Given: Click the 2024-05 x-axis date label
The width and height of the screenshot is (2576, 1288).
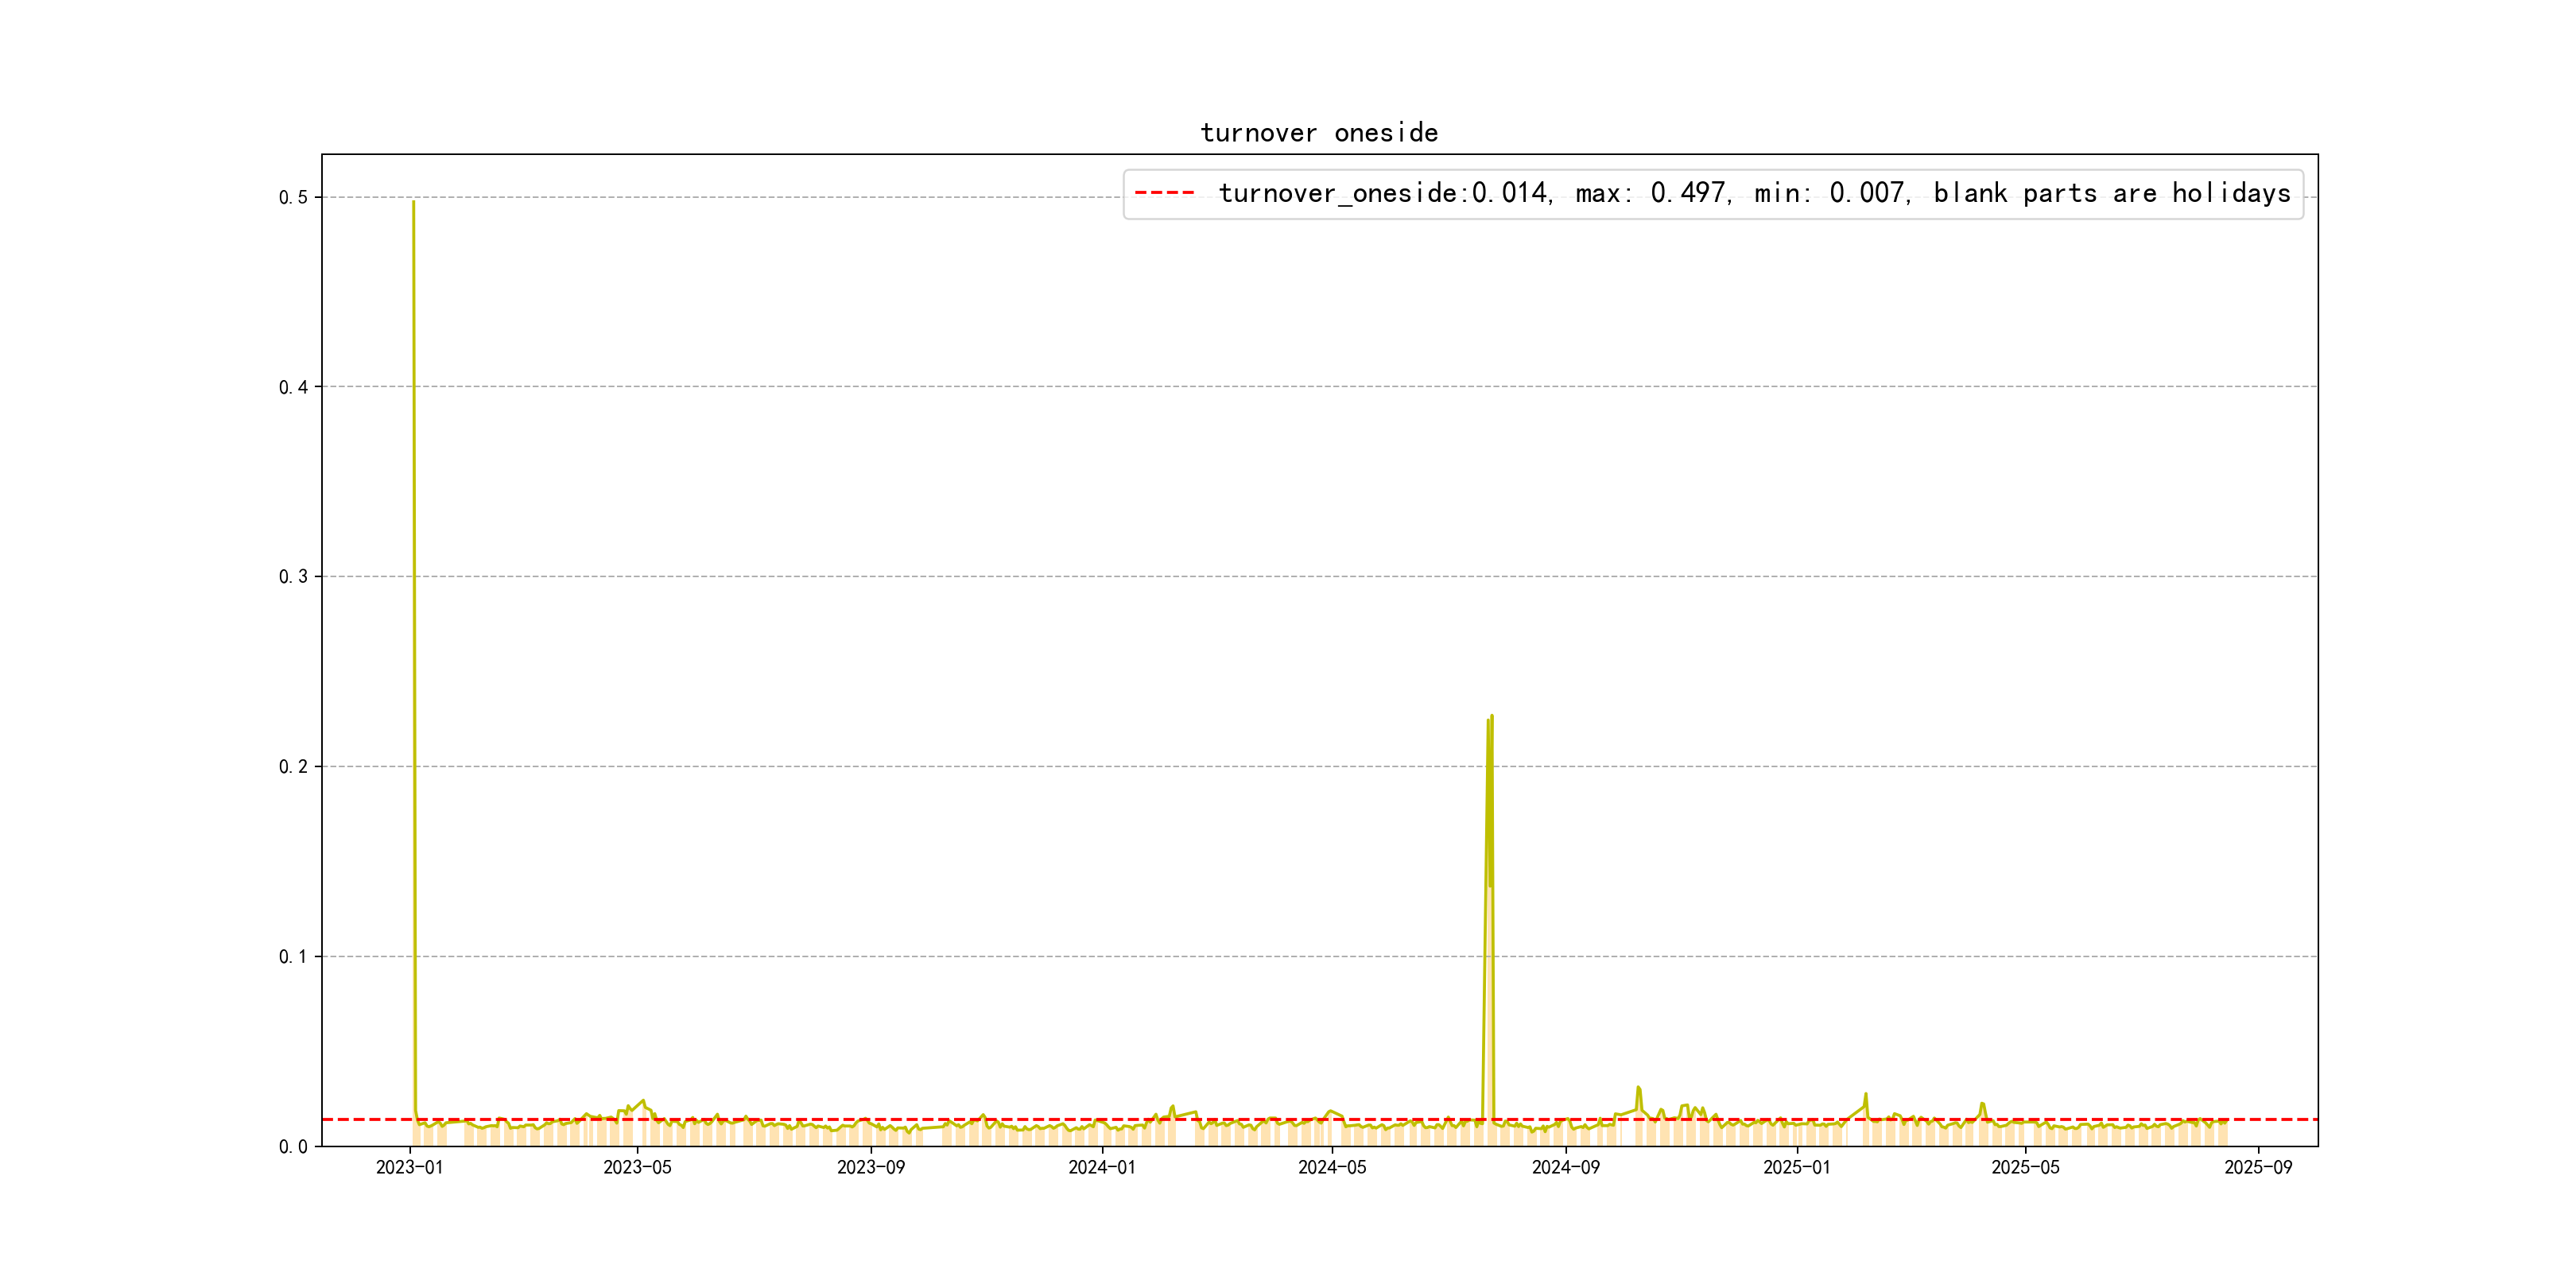Looking at the screenshot, I should click(x=1332, y=1168).
